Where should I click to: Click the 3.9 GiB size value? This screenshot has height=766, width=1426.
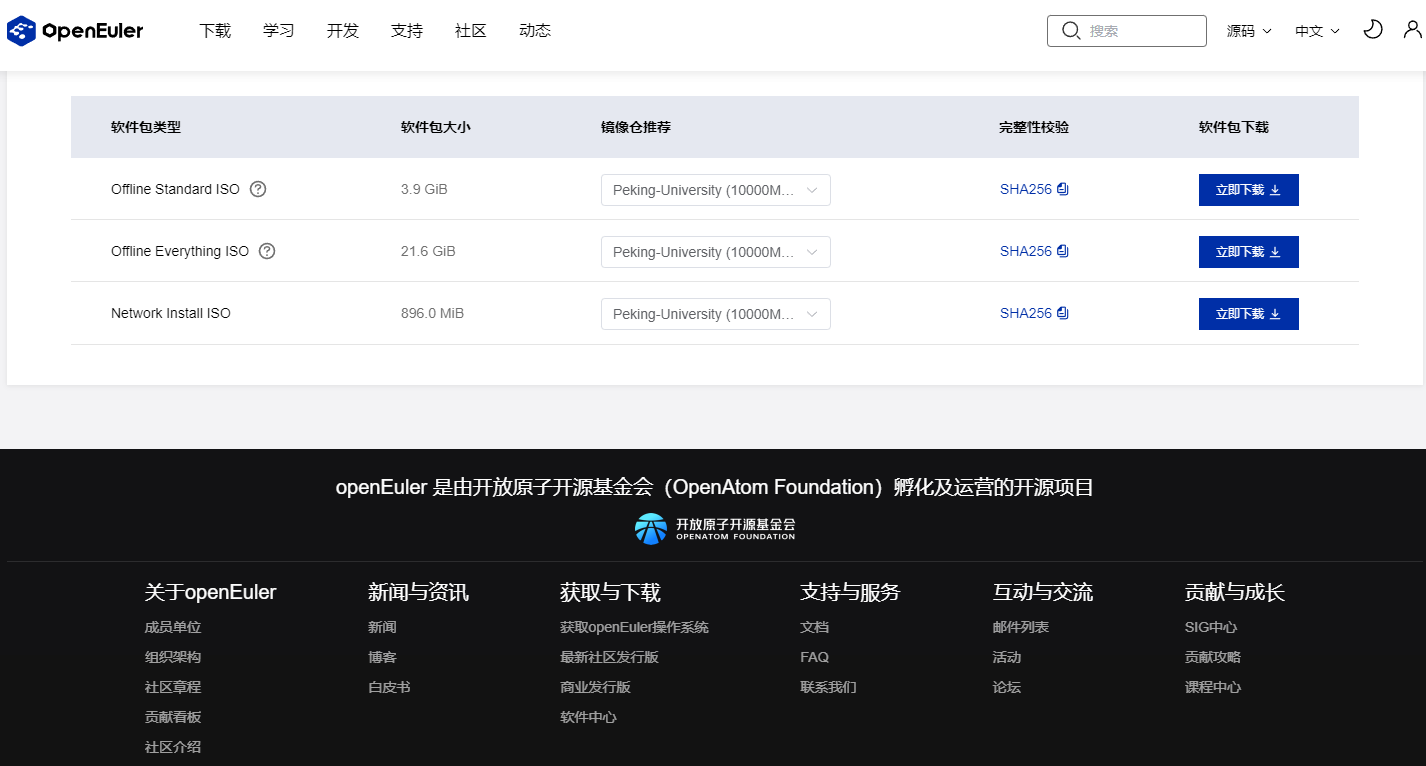coord(424,189)
